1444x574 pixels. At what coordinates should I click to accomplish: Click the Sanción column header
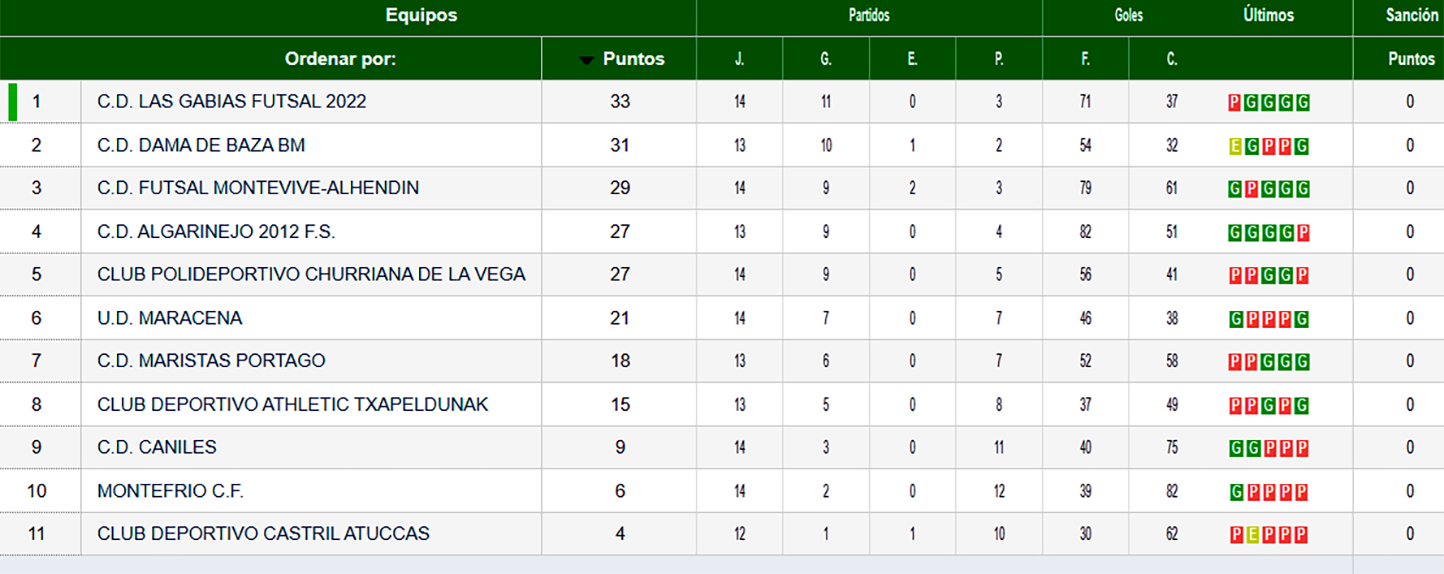coord(1411,16)
